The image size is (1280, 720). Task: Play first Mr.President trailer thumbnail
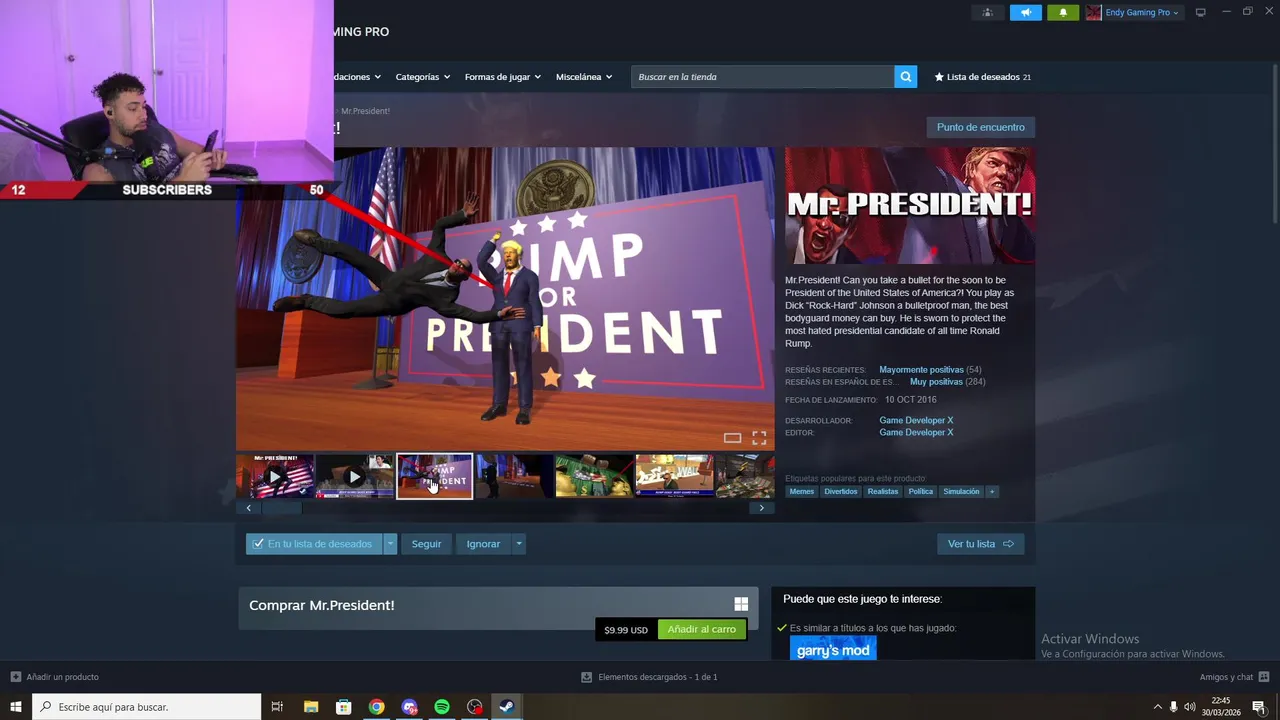(275, 476)
